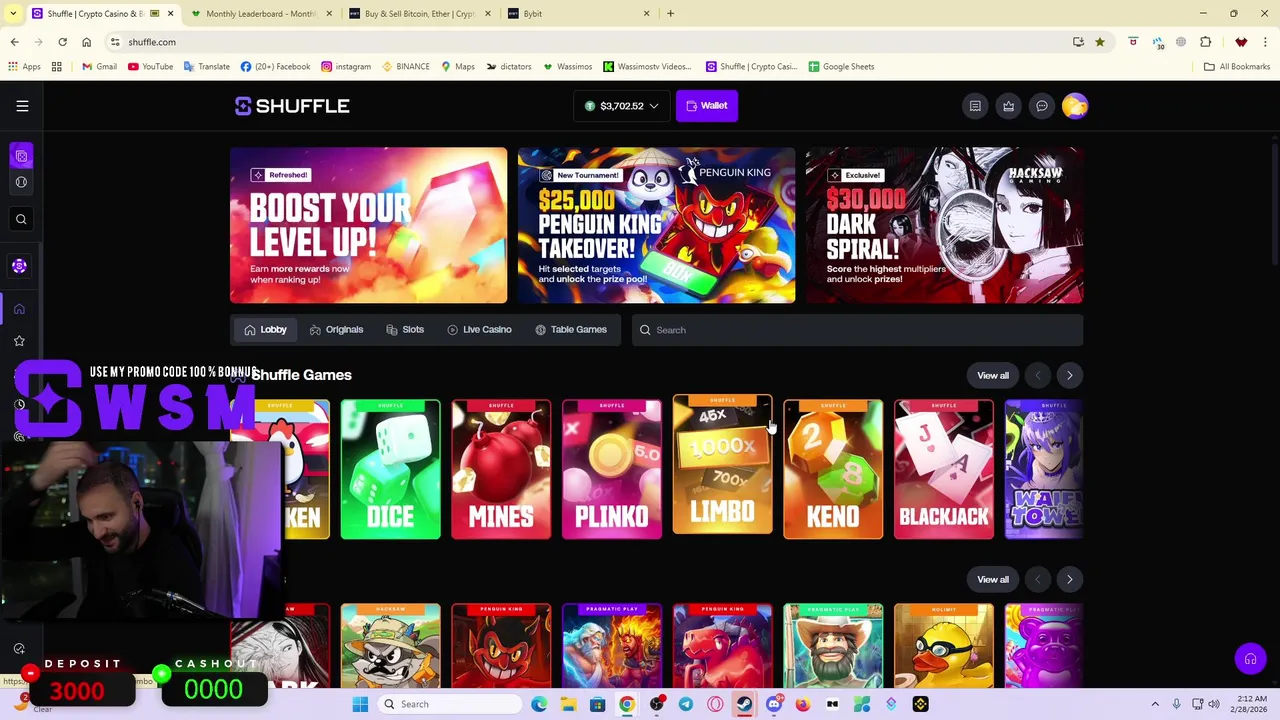This screenshot has width=1280, height=720.
Task: Reload the current page
Action: click(x=62, y=42)
